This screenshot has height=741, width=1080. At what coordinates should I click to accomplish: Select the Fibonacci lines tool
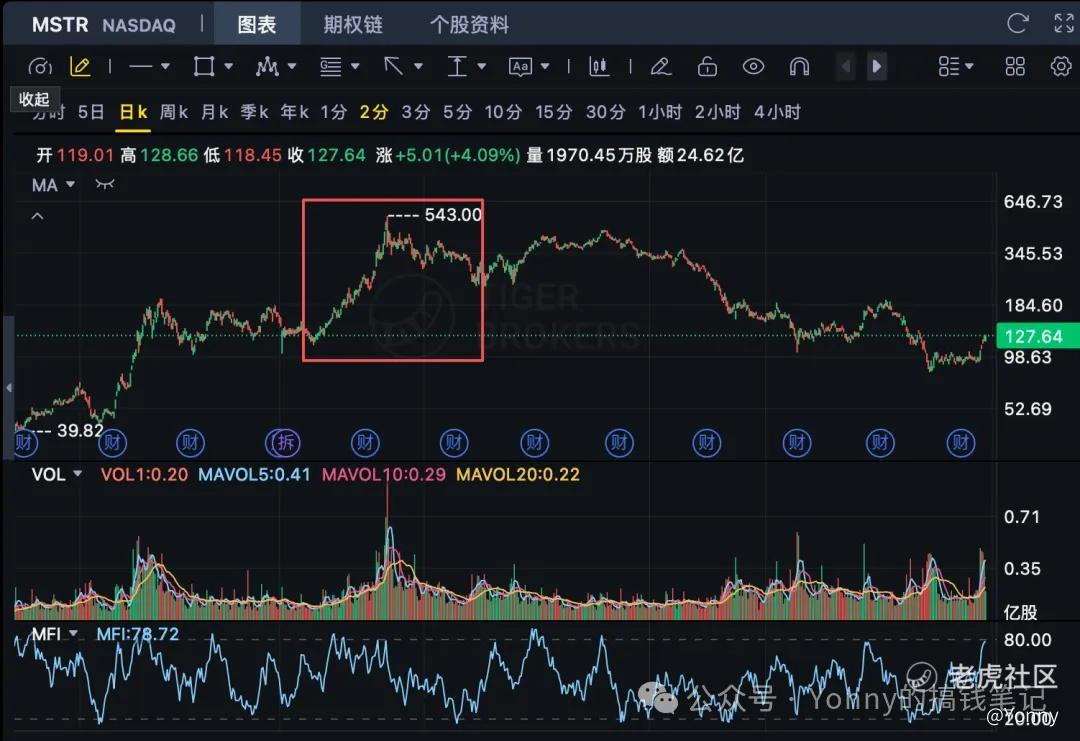[331, 66]
